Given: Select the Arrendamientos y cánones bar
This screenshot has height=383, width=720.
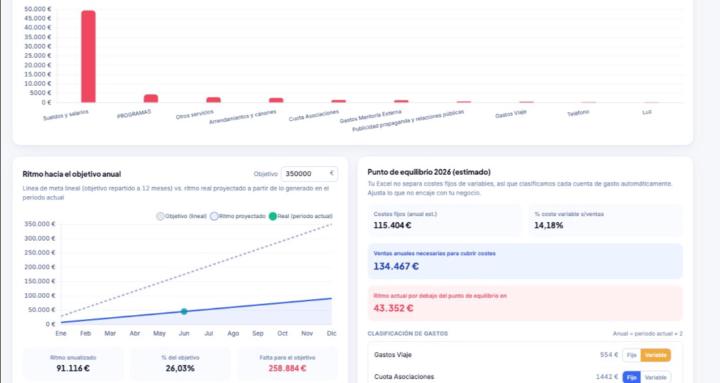Looking at the screenshot, I should click(276, 100).
